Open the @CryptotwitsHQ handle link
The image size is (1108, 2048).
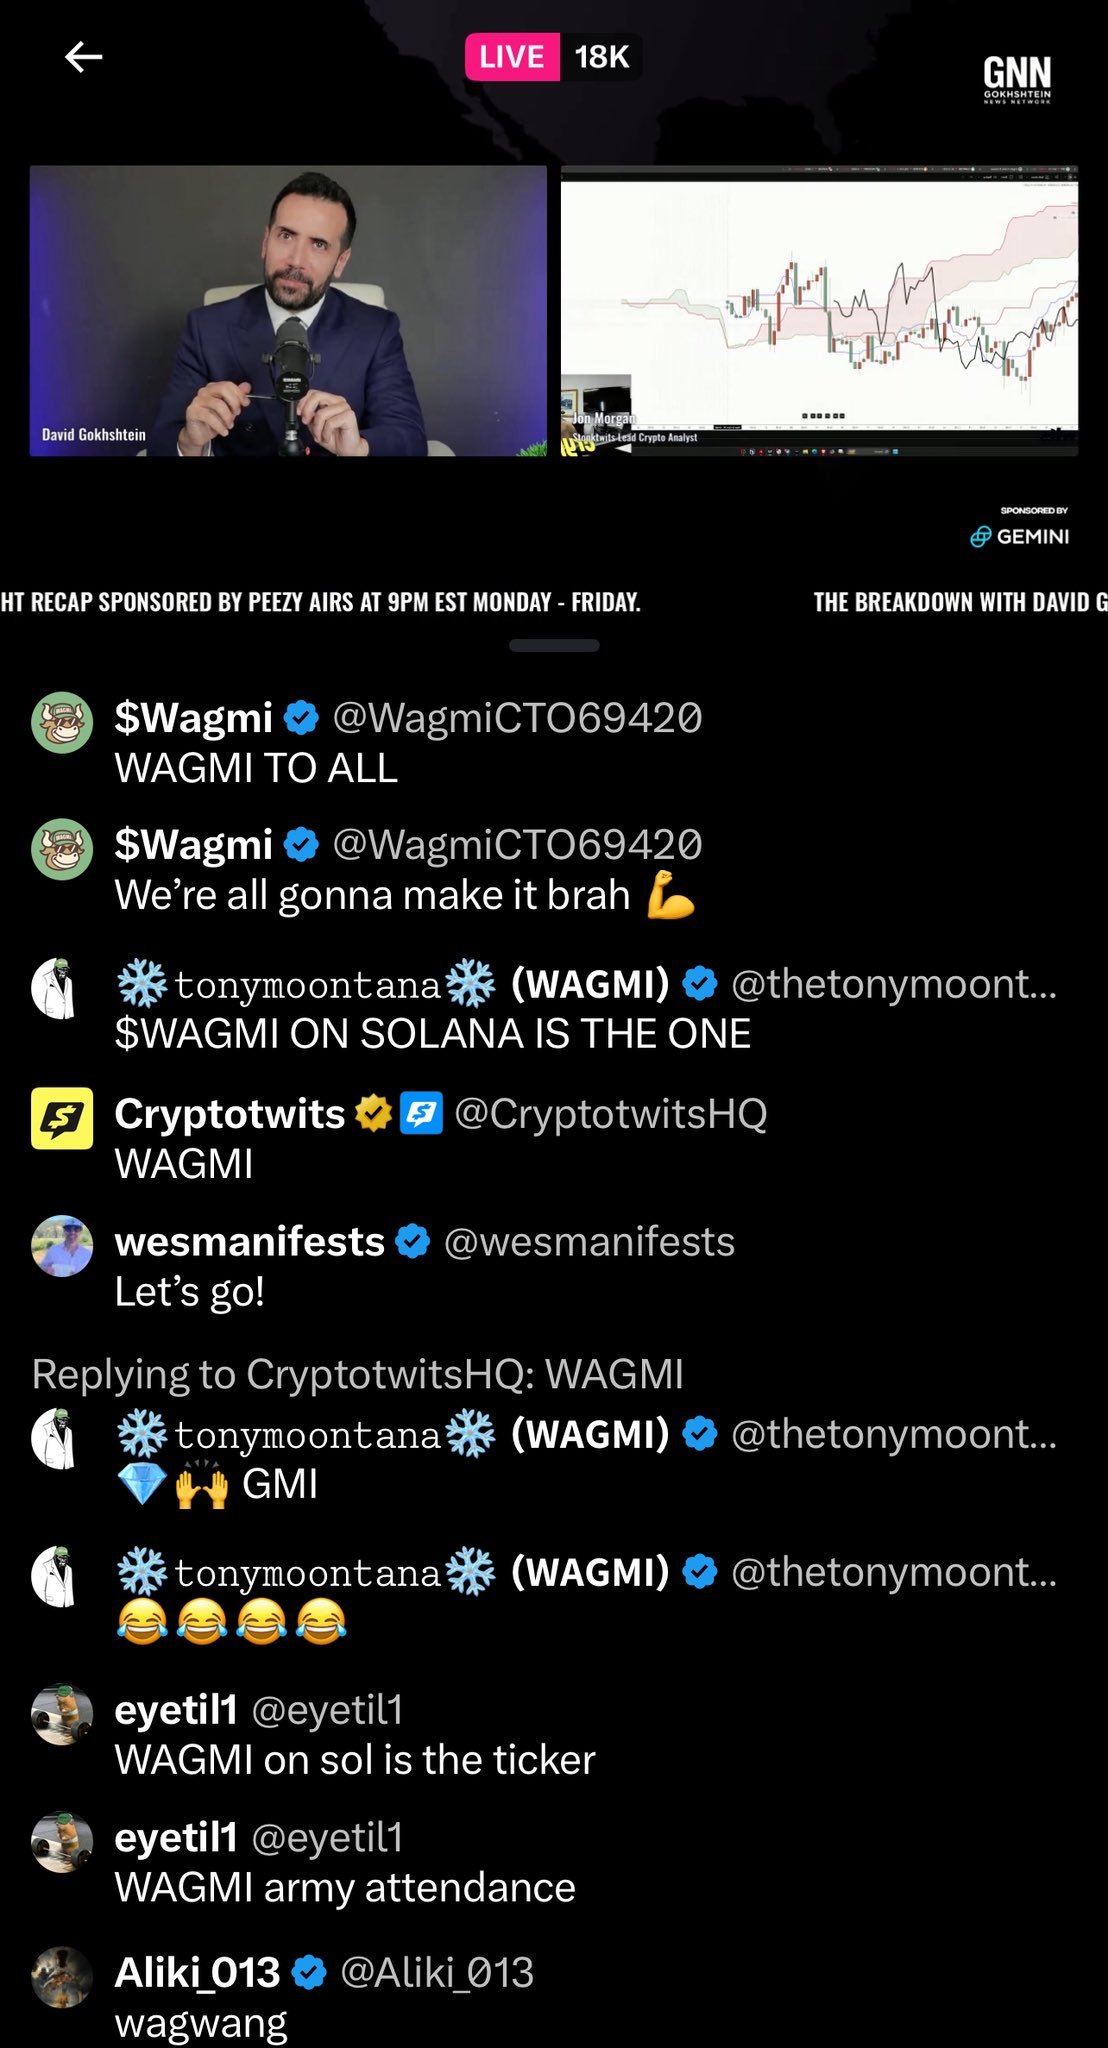[x=610, y=1113]
